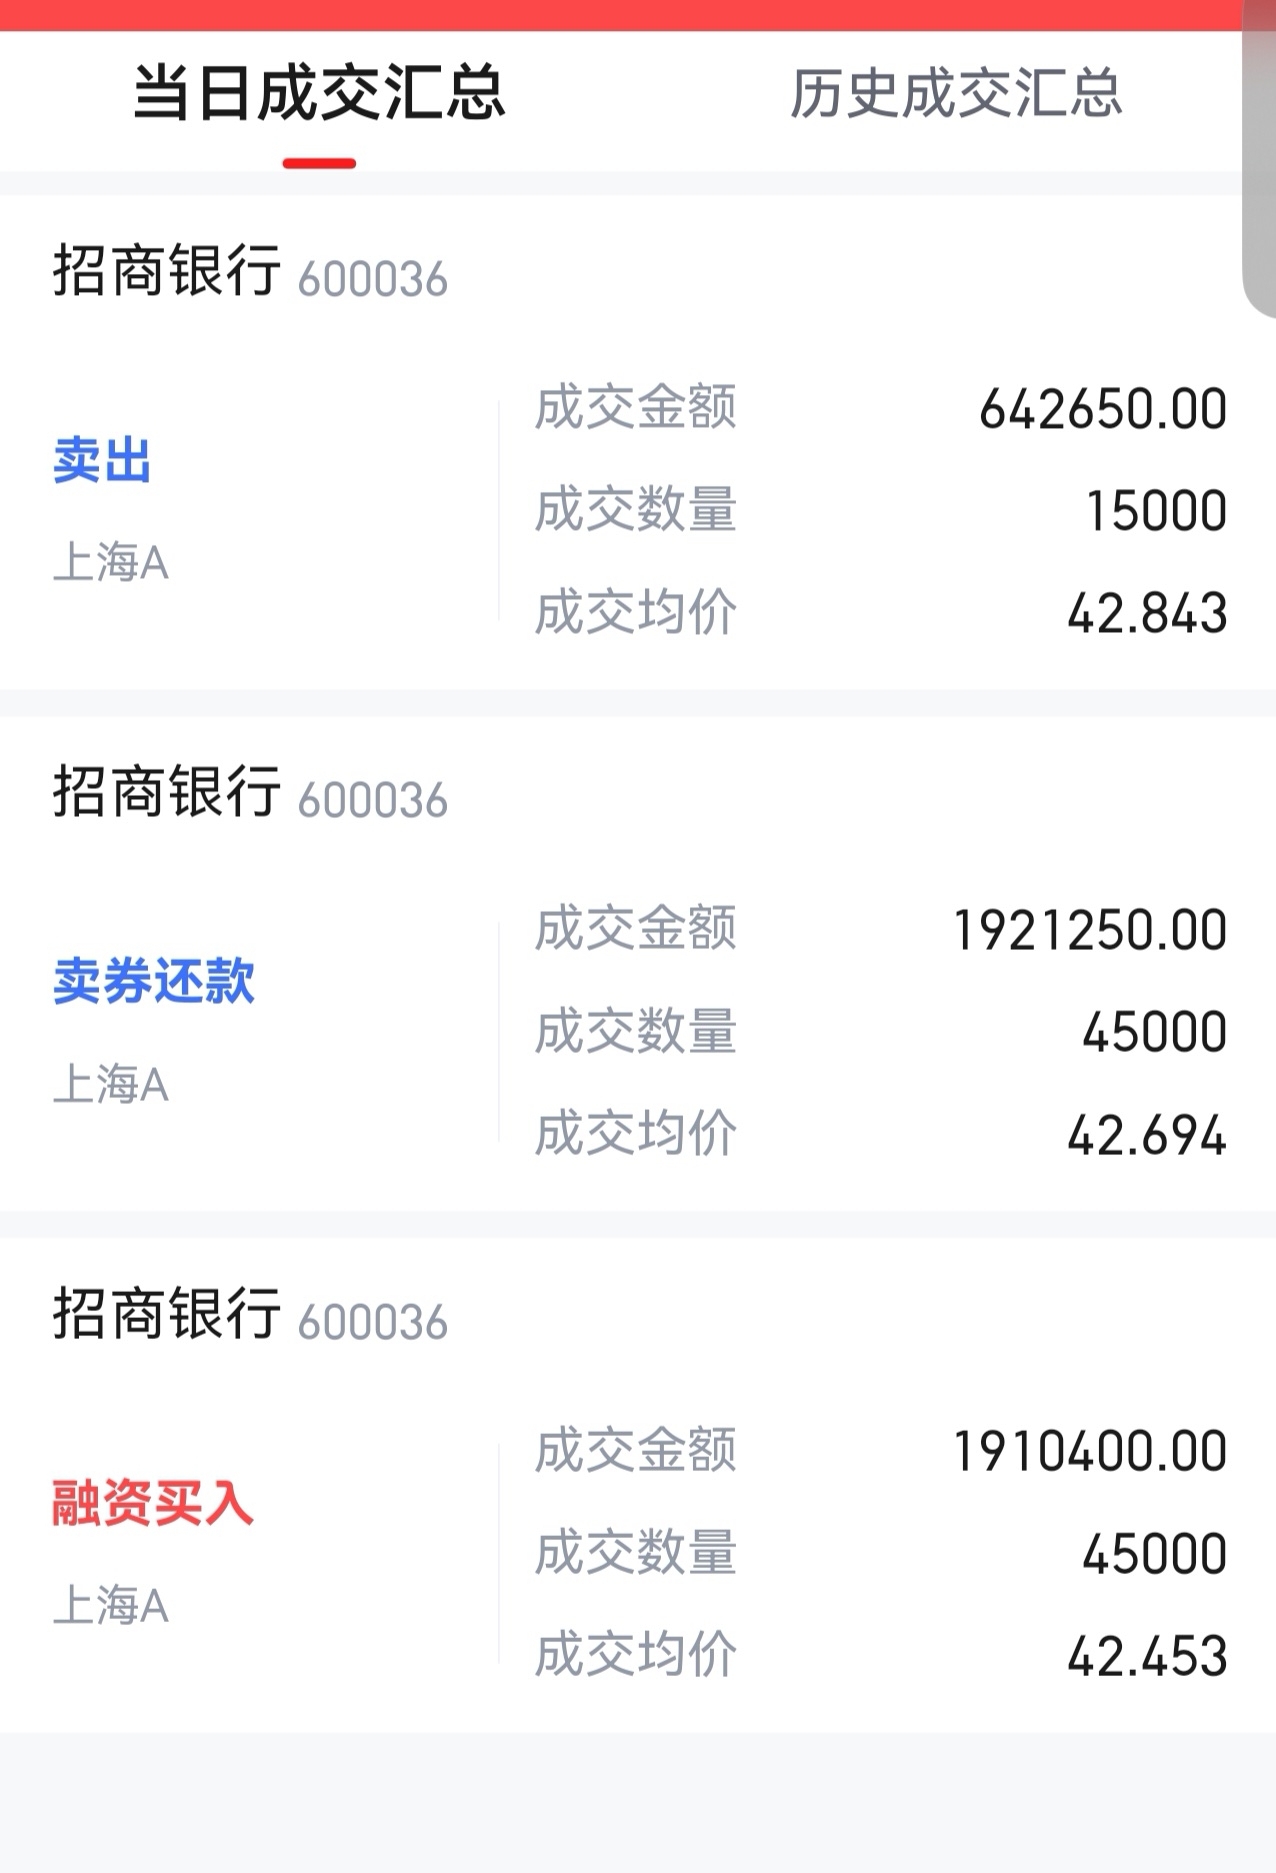Click the 1921250.00 成交金额 value
The height and width of the screenshot is (1873, 1276).
coord(1090,931)
